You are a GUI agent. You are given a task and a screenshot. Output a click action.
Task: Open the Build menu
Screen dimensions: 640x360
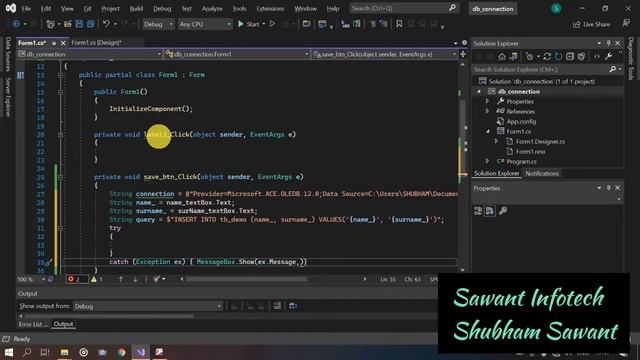coord(136,9)
